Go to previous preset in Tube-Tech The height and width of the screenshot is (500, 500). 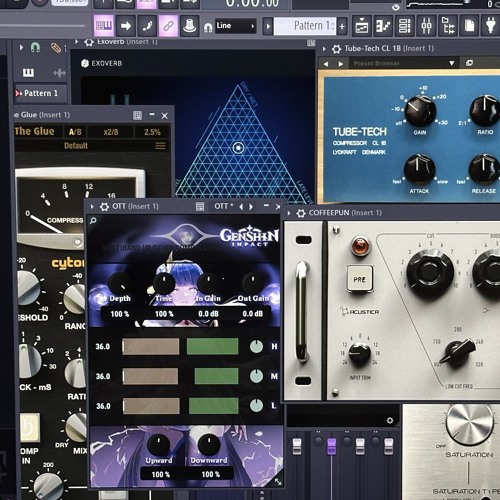click(x=326, y=64)
